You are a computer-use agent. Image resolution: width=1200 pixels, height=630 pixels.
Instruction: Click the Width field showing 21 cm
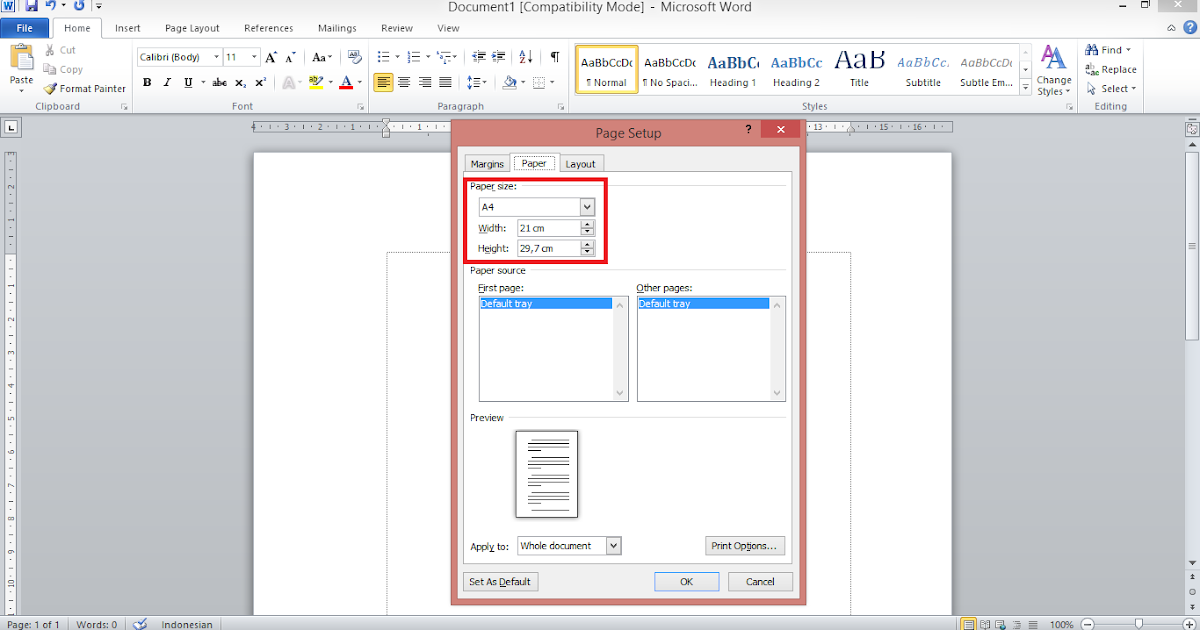[x=548, y=228]
